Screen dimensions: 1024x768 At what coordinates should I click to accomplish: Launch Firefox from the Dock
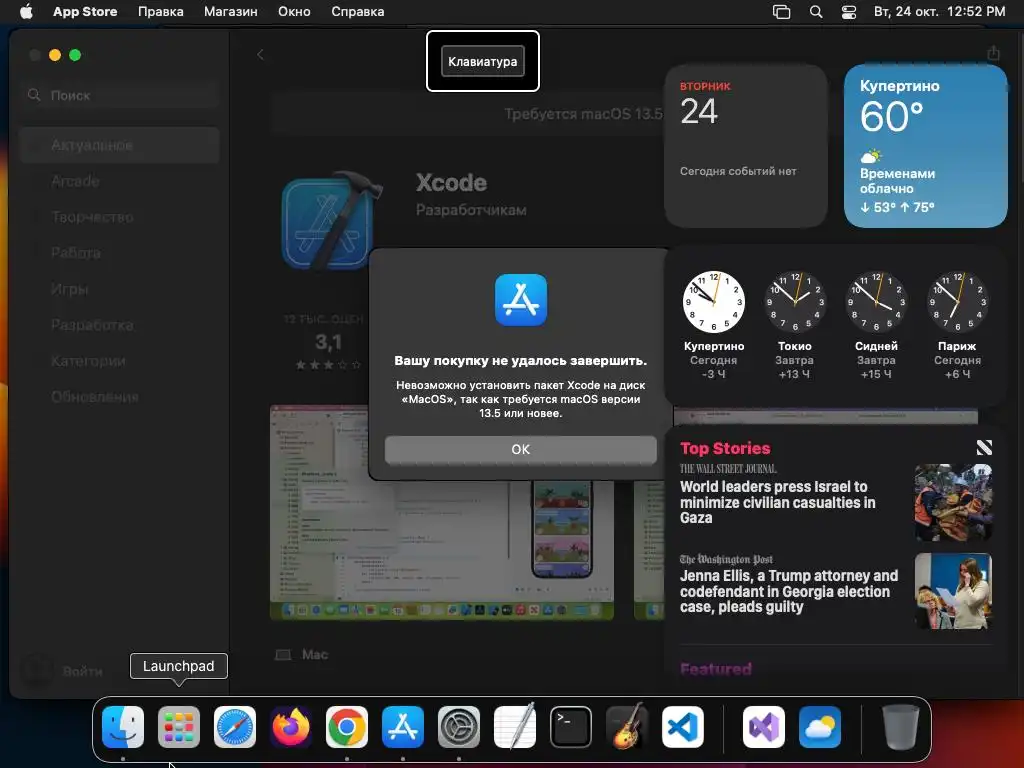tap(291, 727)
